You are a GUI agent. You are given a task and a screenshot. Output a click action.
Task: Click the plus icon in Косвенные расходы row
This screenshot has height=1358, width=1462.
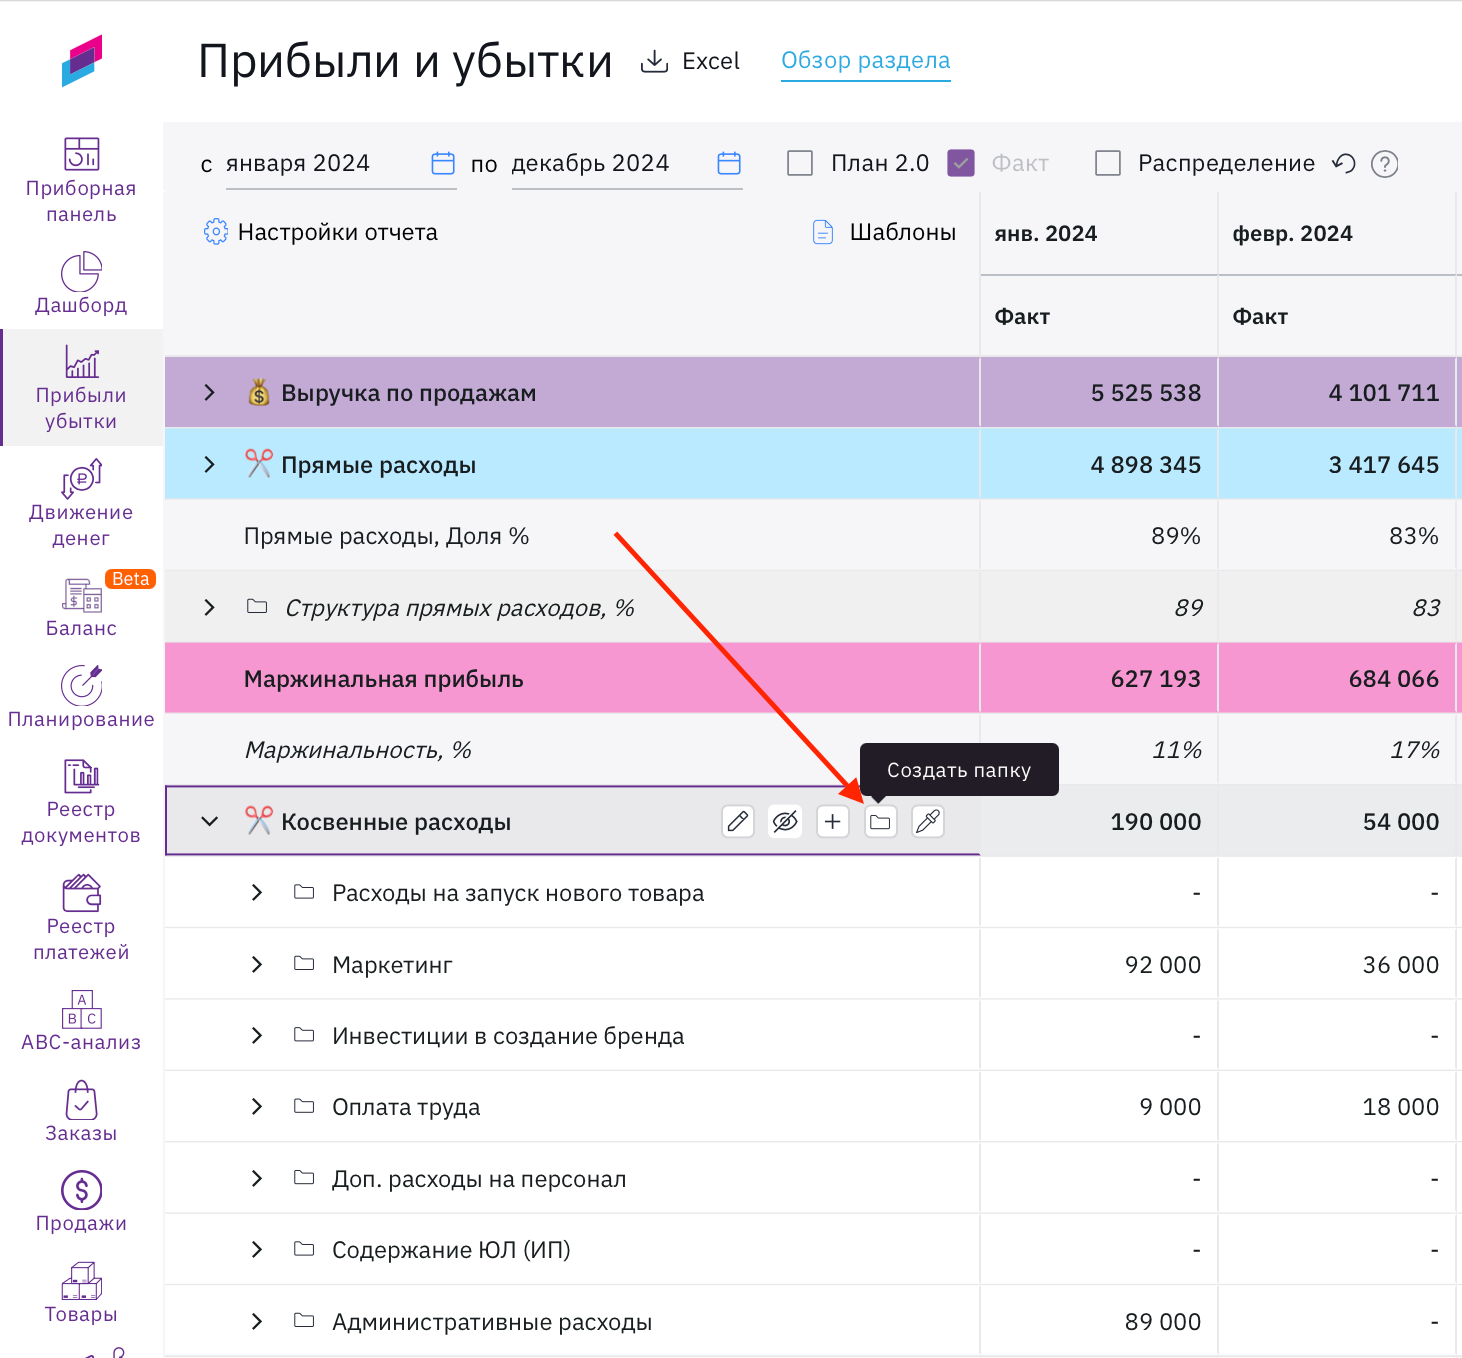(x=833, y=822)
